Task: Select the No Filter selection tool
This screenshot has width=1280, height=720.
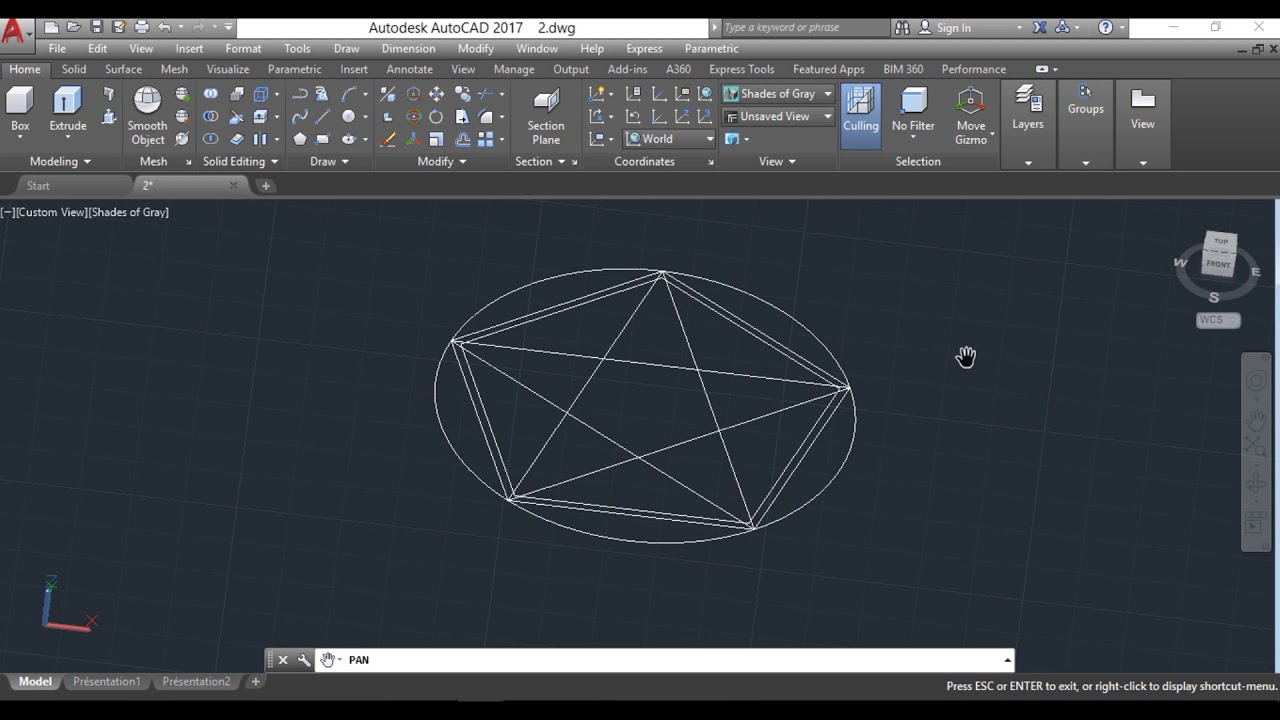Action: 913,109
